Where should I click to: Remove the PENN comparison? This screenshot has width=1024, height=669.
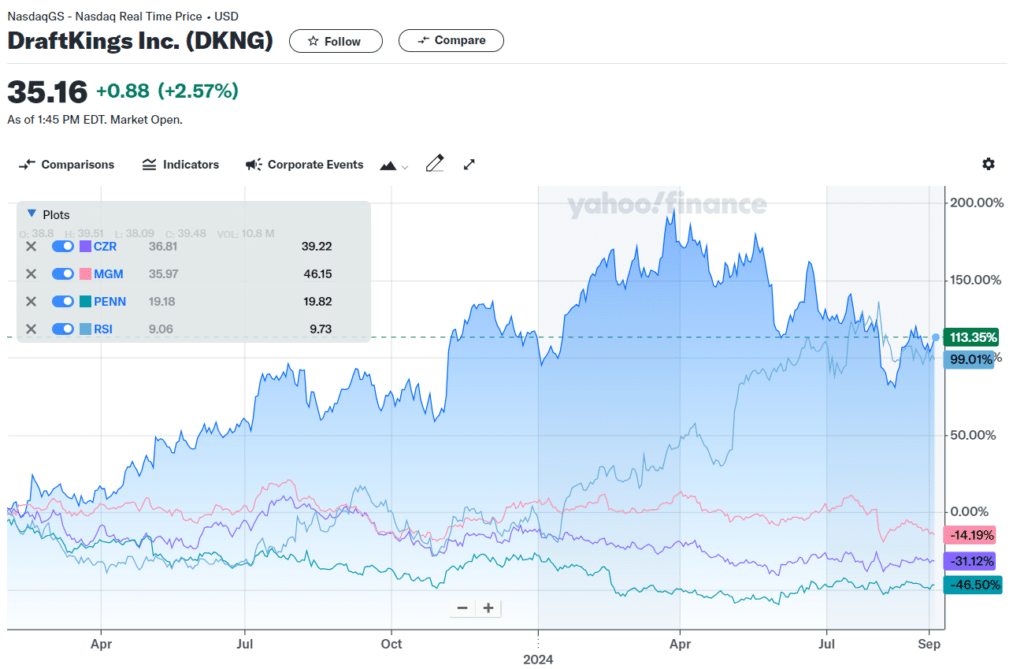(x=31, y=301)
